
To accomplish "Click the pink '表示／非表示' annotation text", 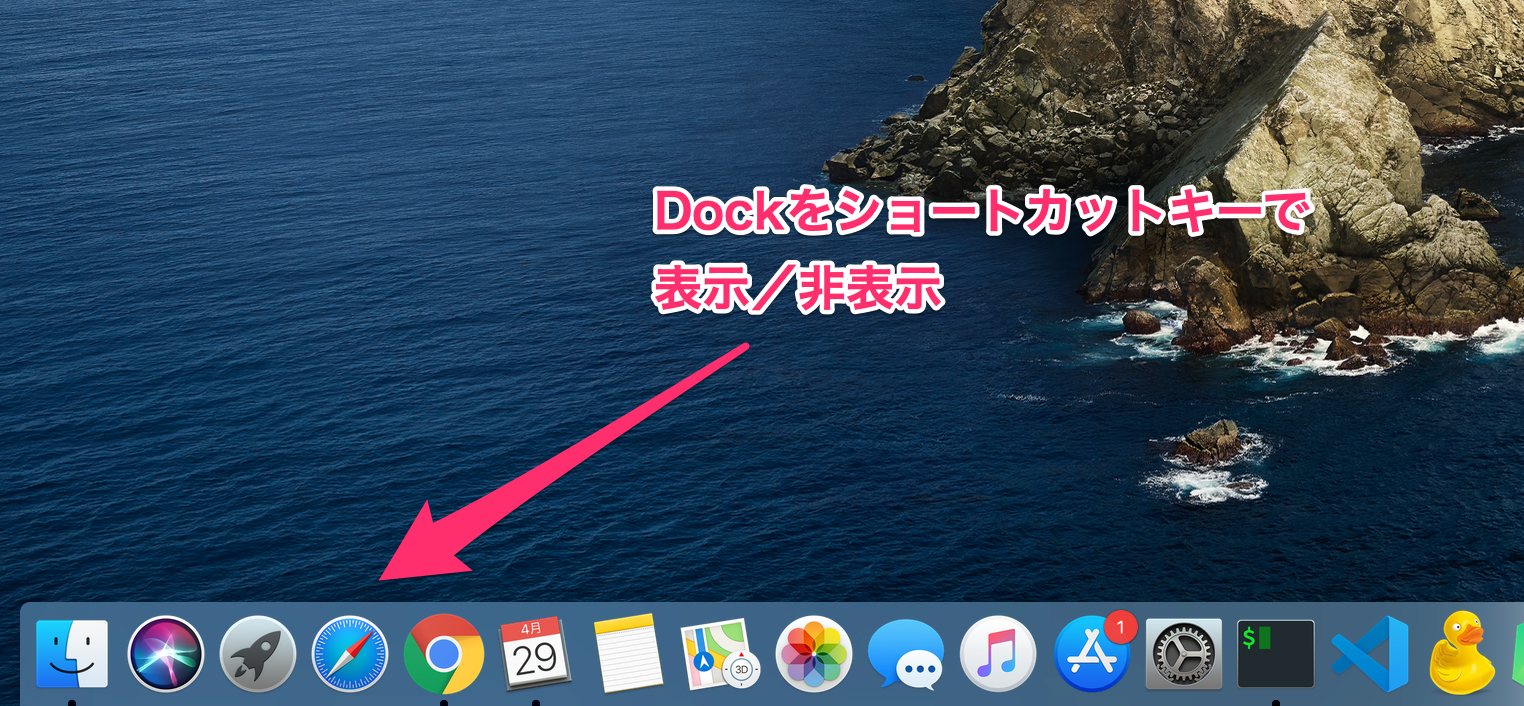I will pos(798,291).
